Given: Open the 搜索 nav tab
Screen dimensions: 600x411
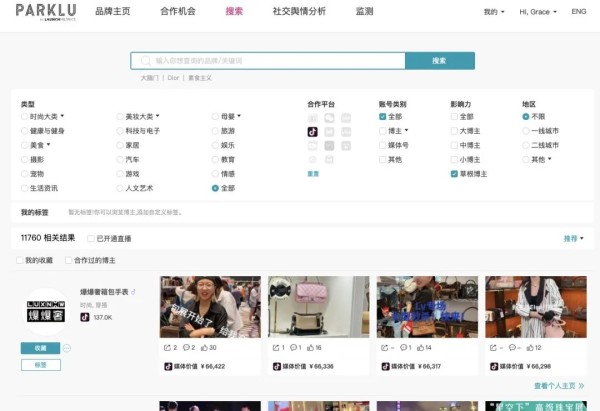Looking at the screenshot, I should (x=234, y=11).
